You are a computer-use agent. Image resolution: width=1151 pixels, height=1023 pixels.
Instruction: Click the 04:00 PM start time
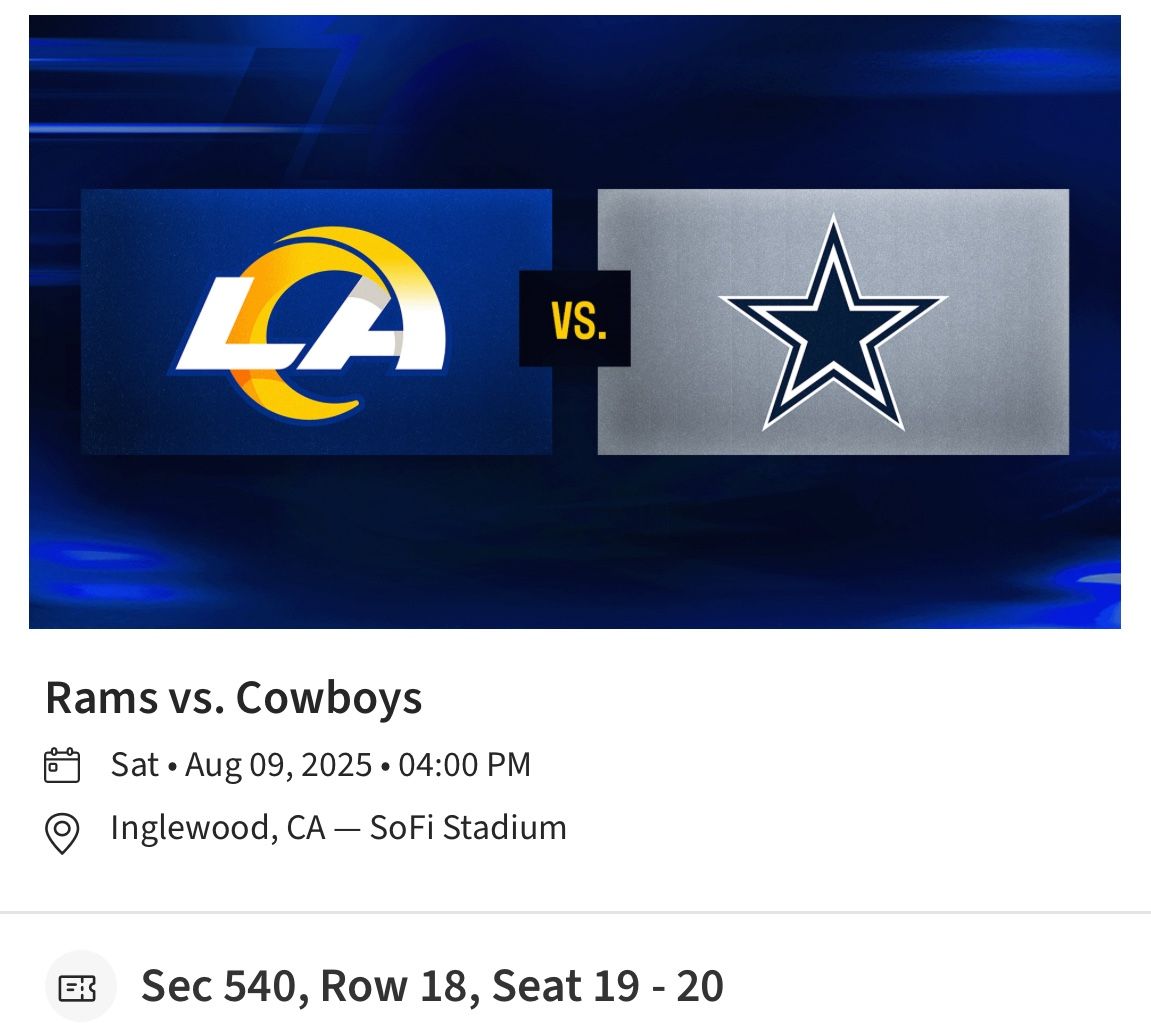pos(465,765)
